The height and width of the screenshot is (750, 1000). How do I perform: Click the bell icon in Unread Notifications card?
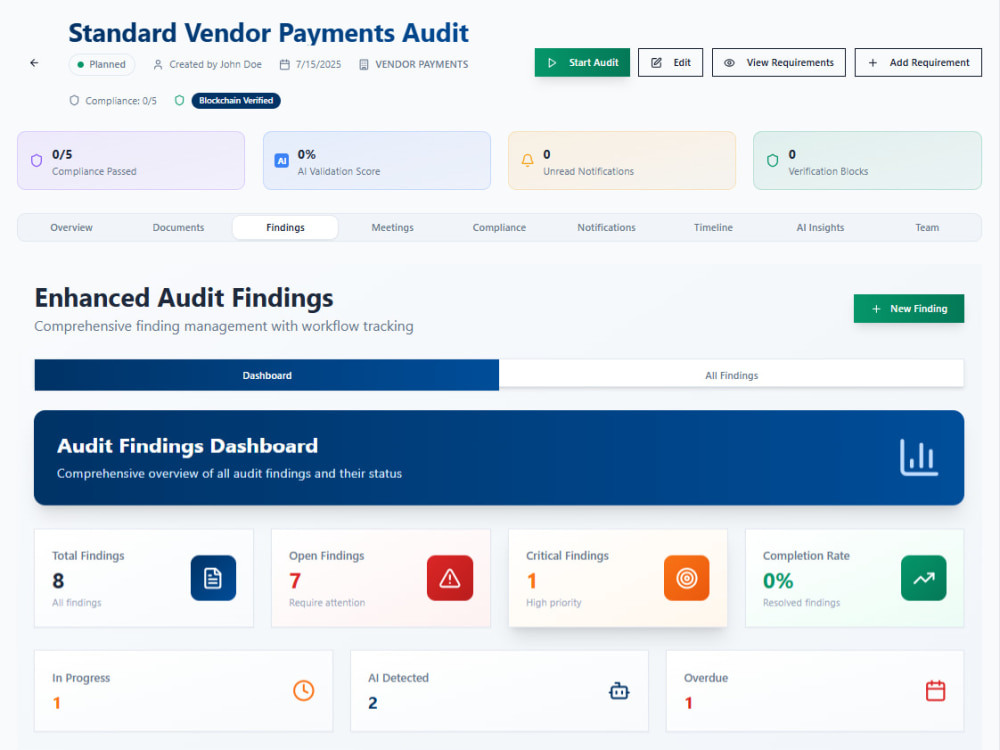click(x=527, y=161)
